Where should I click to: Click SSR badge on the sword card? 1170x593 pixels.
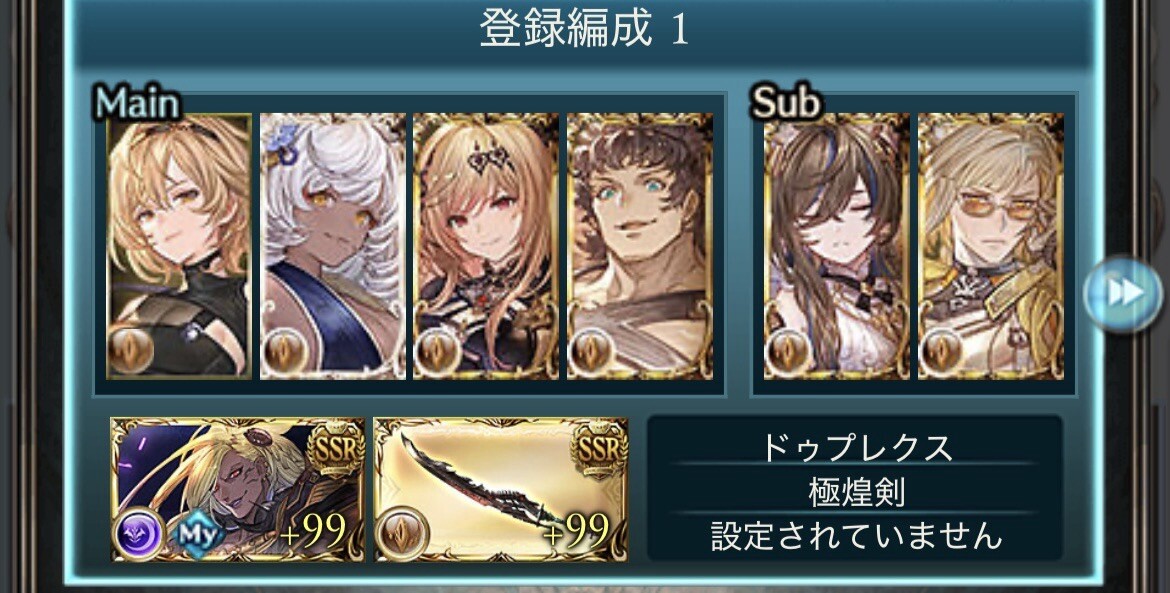599,448
